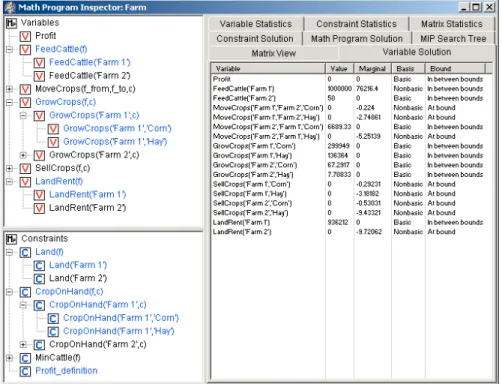The width and height of the screenshot is (502, 384).
Task: Click the V icon for LandRent('Farm 1')
Action: (x=39, y=195)
